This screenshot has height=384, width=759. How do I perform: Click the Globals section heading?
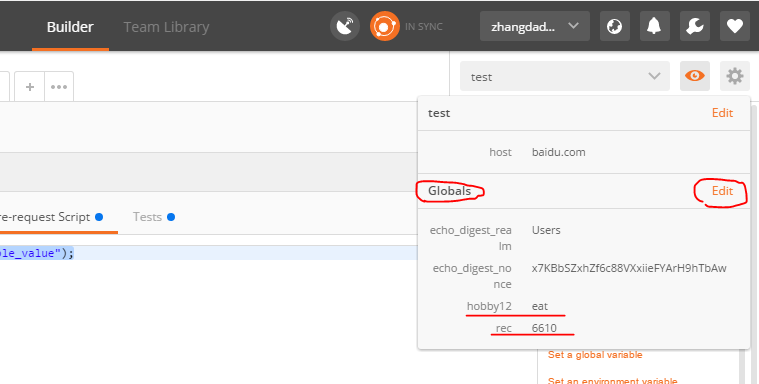[x=449, y=191]
